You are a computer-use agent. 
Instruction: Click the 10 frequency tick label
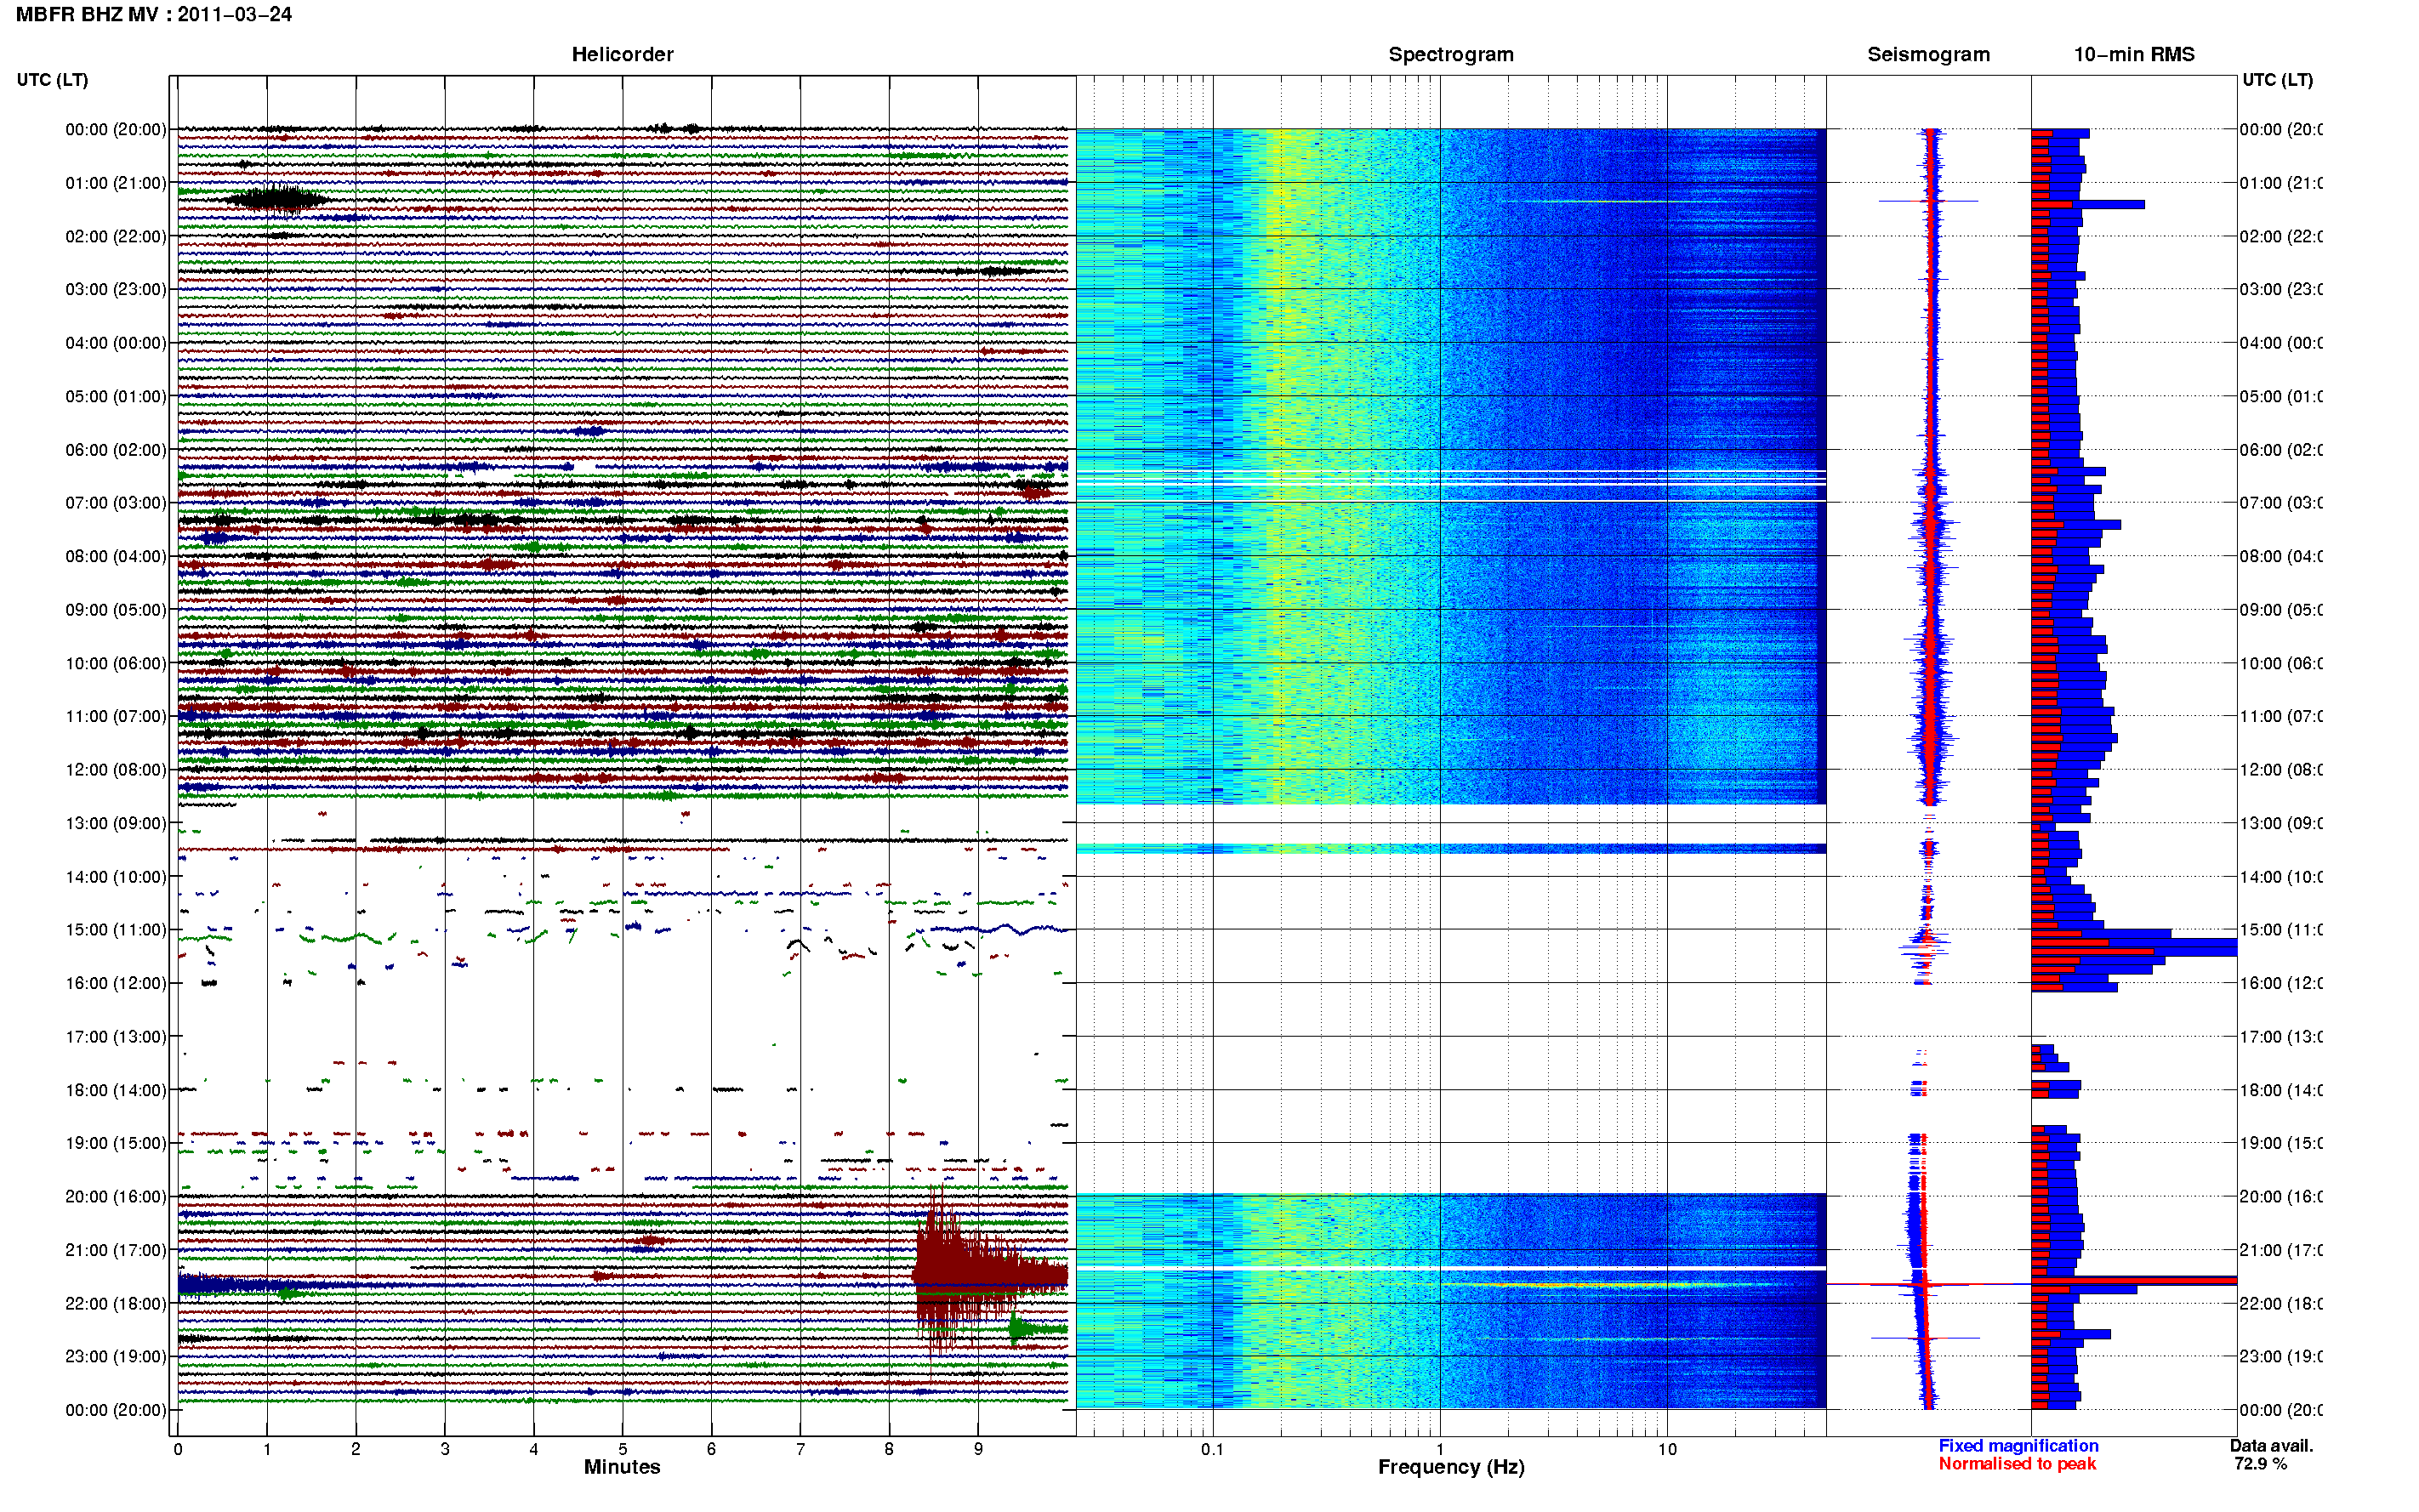click(1667, 1449)
